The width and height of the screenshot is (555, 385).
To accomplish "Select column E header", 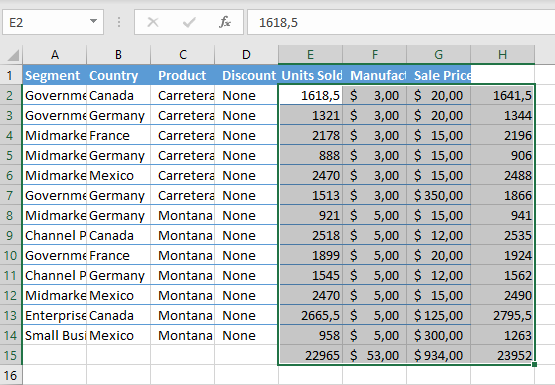I will pyautogui.click(x=310, y=54).
